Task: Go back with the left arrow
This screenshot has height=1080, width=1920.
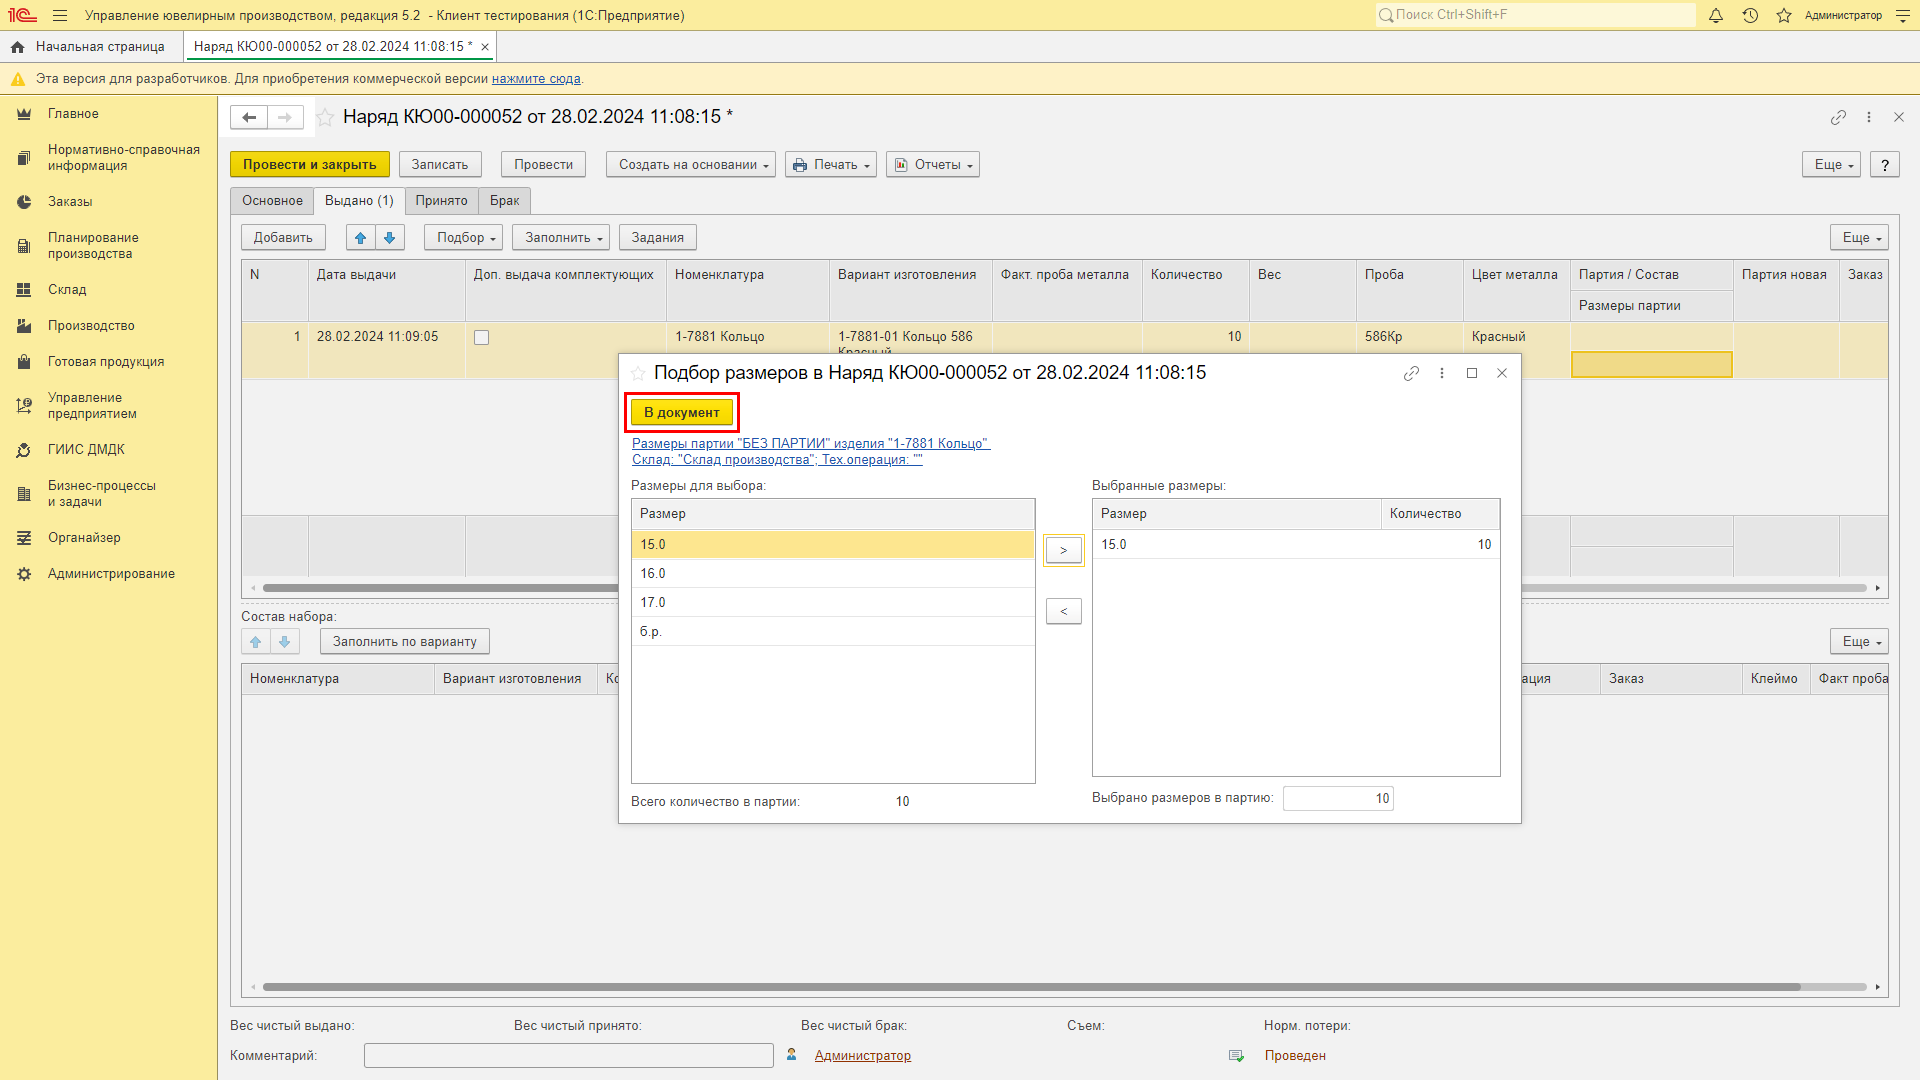Action: (x=249, y=117)
